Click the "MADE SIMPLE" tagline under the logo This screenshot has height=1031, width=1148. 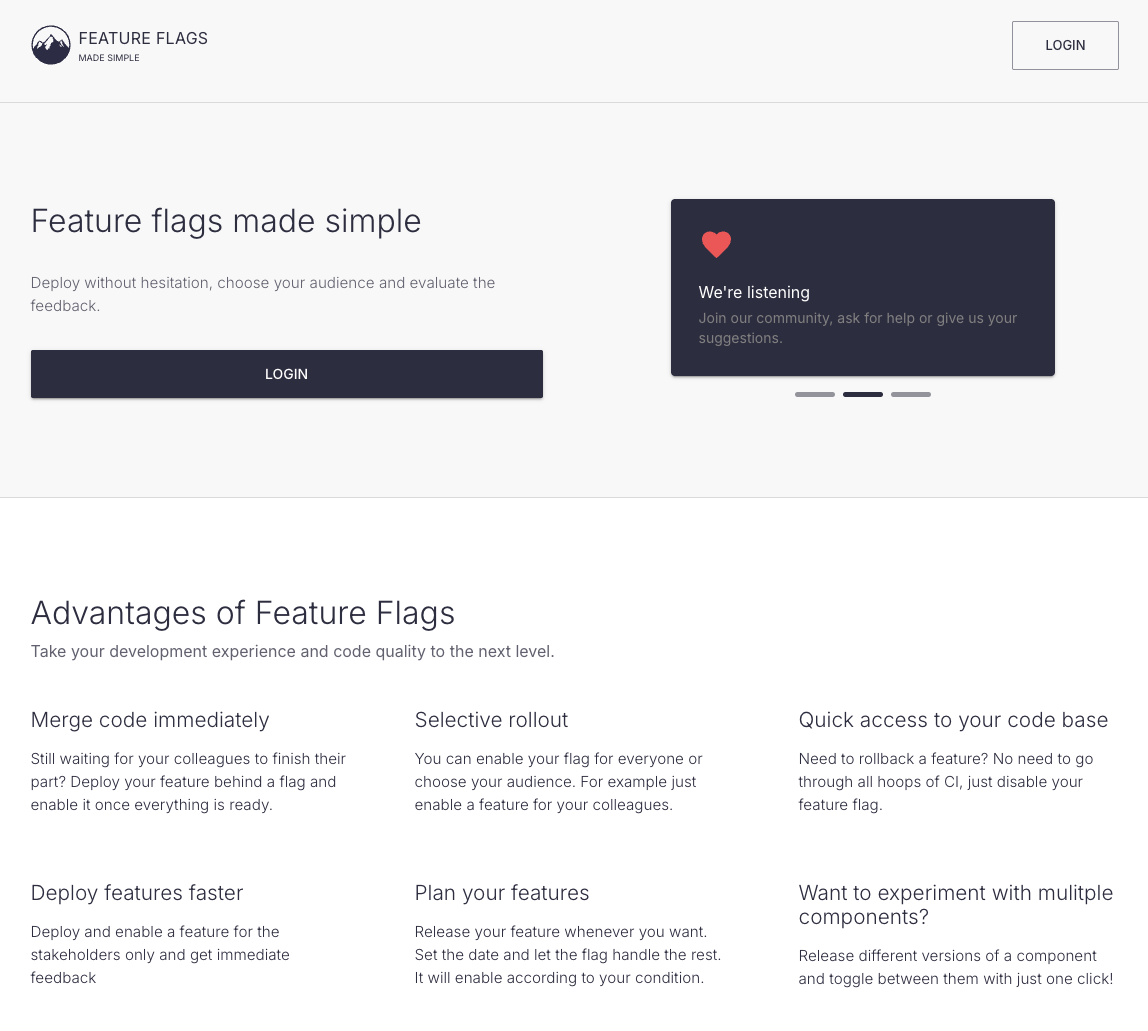[109, 58]
